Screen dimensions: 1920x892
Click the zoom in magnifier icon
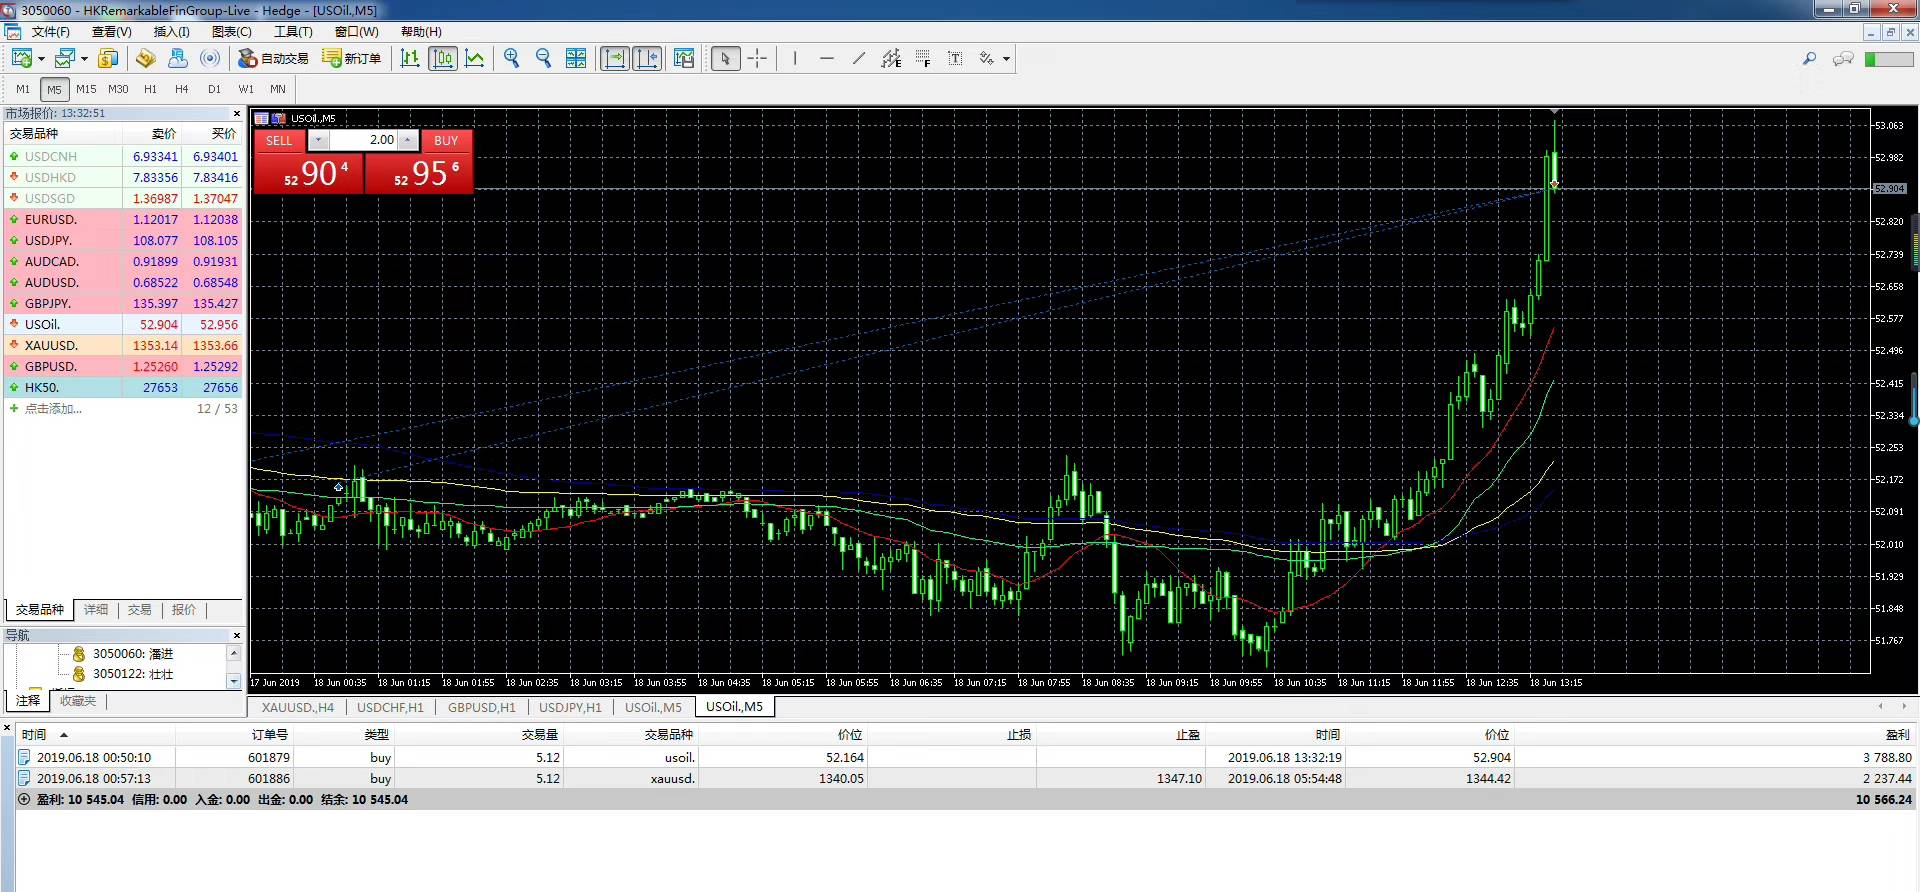512,58
